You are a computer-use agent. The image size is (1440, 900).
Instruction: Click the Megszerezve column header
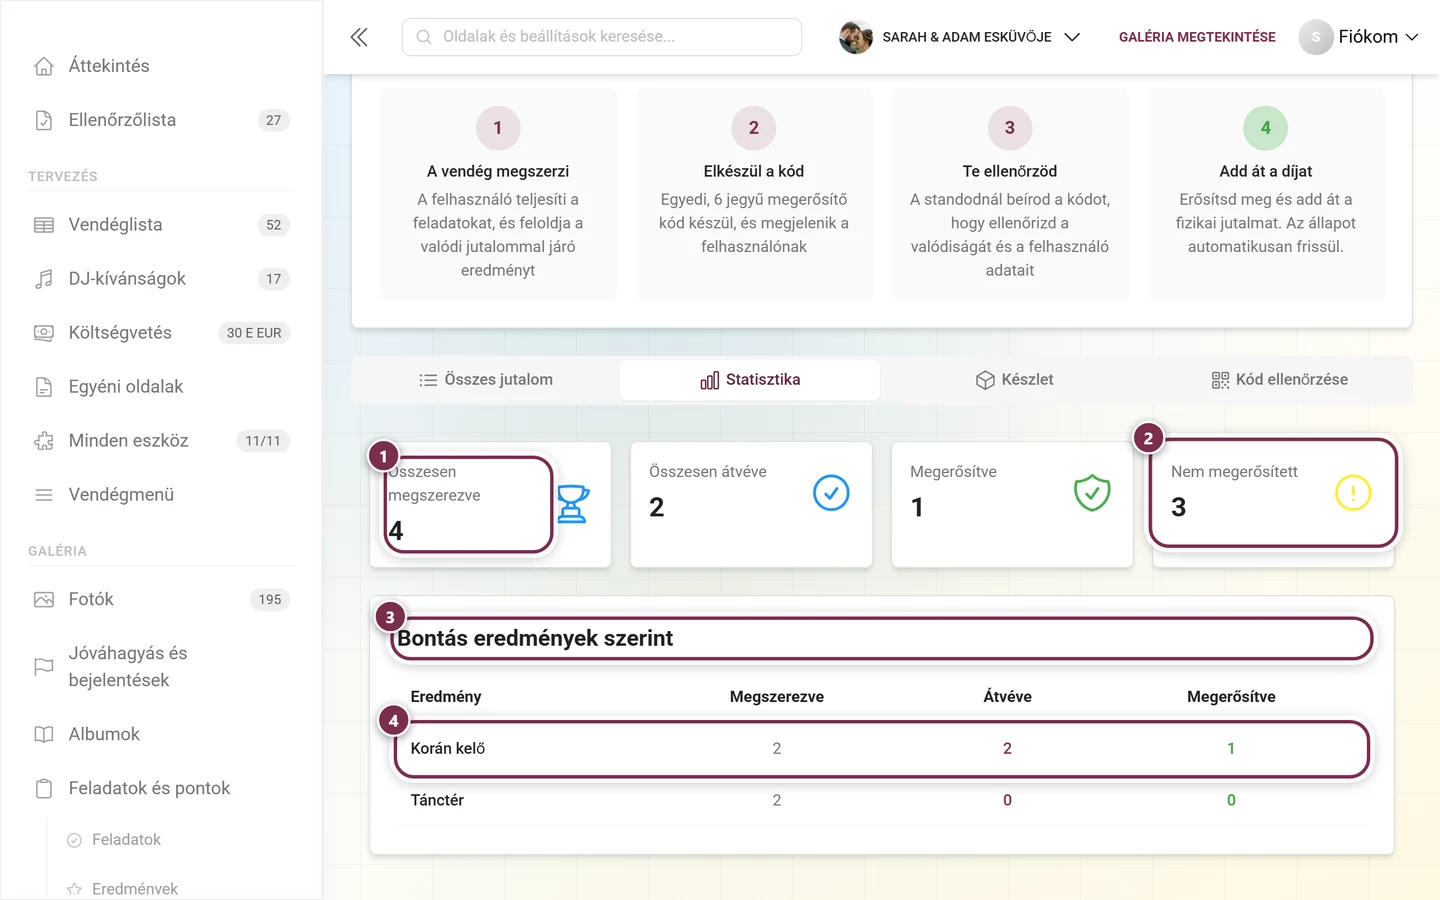click(x=777, y=697)
